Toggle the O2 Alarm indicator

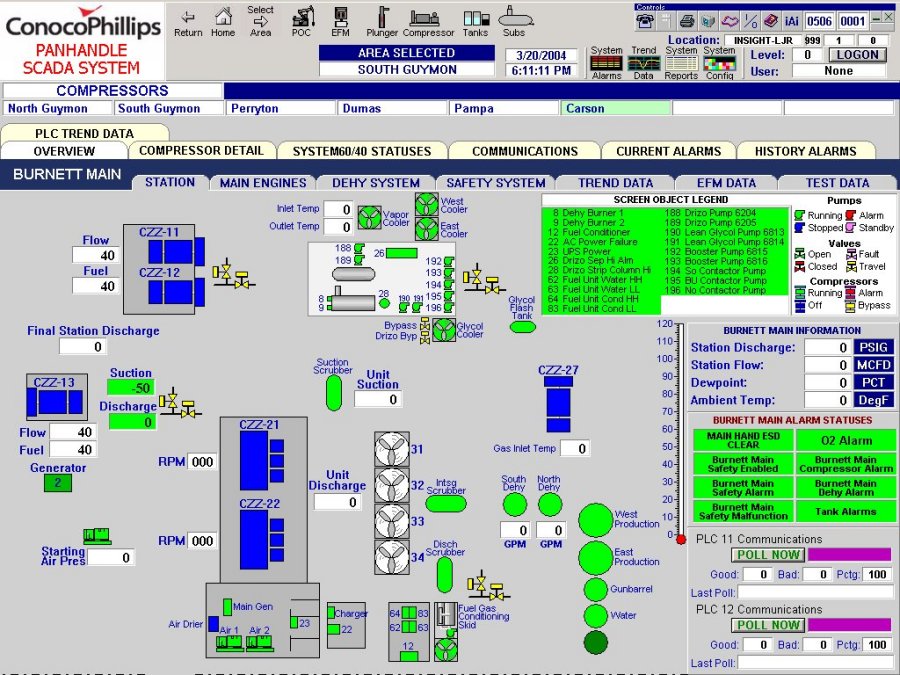coord(846,441)
